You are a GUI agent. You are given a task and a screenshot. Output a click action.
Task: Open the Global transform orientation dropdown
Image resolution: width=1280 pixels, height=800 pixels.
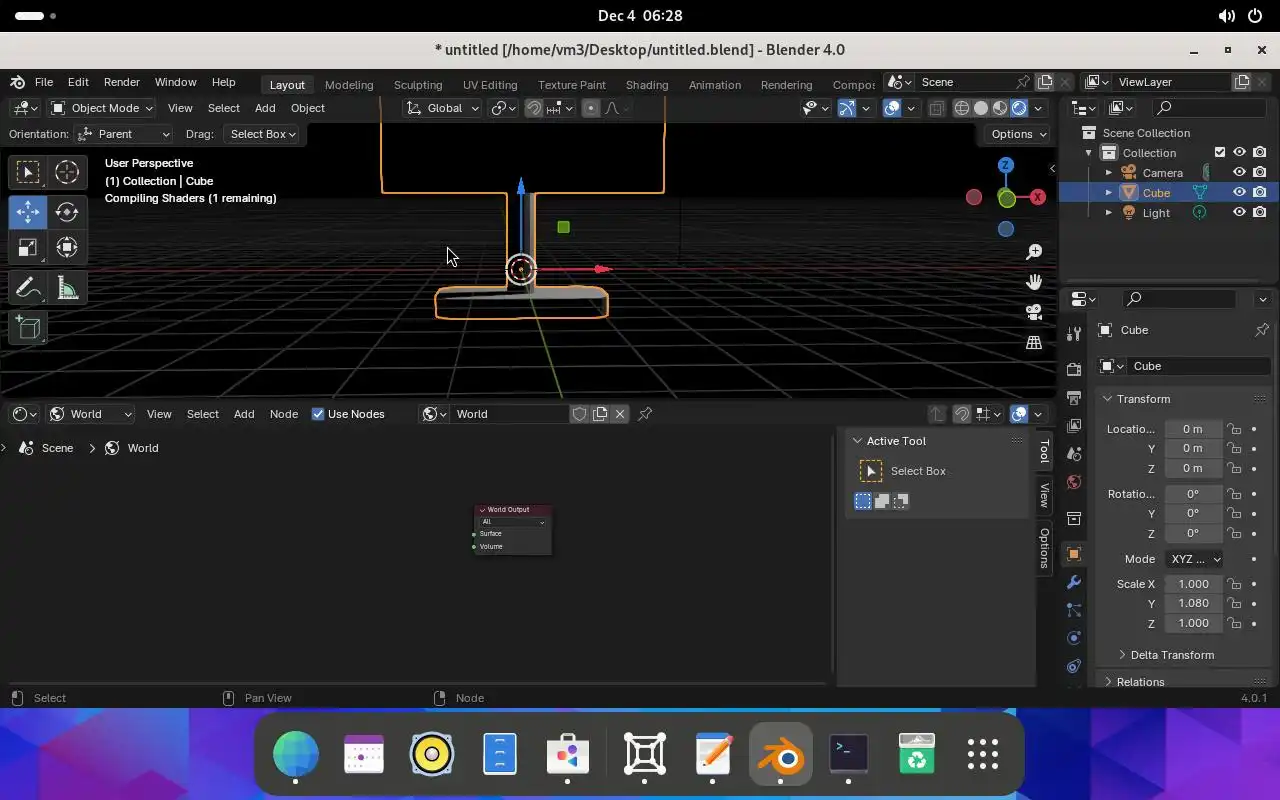tap(443, 108)
